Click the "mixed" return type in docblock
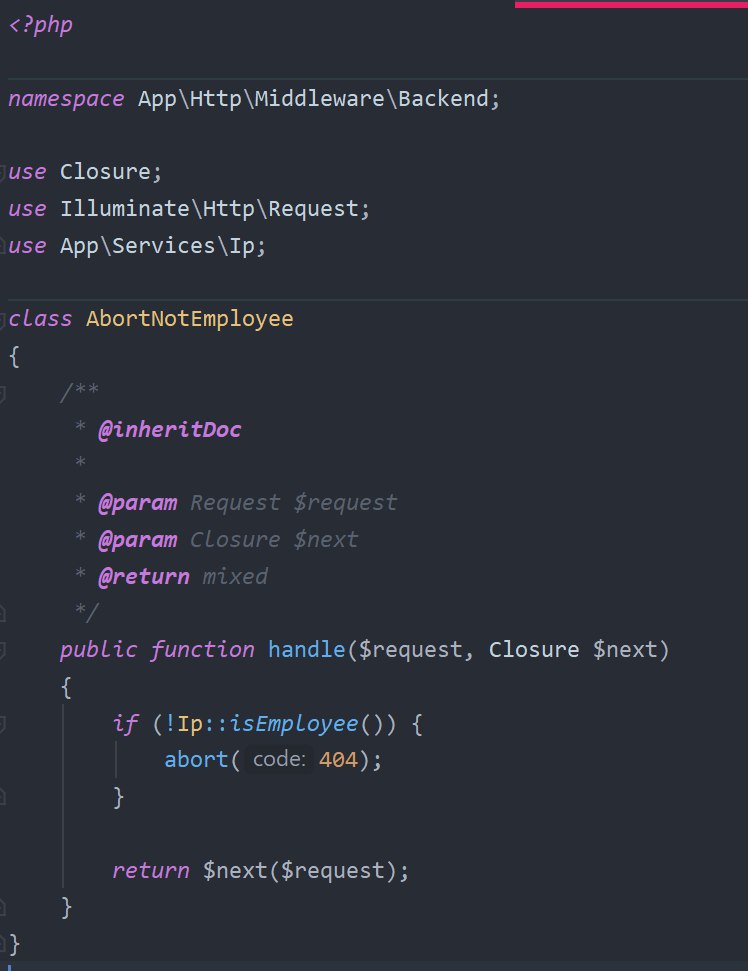 click(x=235, y=577)
